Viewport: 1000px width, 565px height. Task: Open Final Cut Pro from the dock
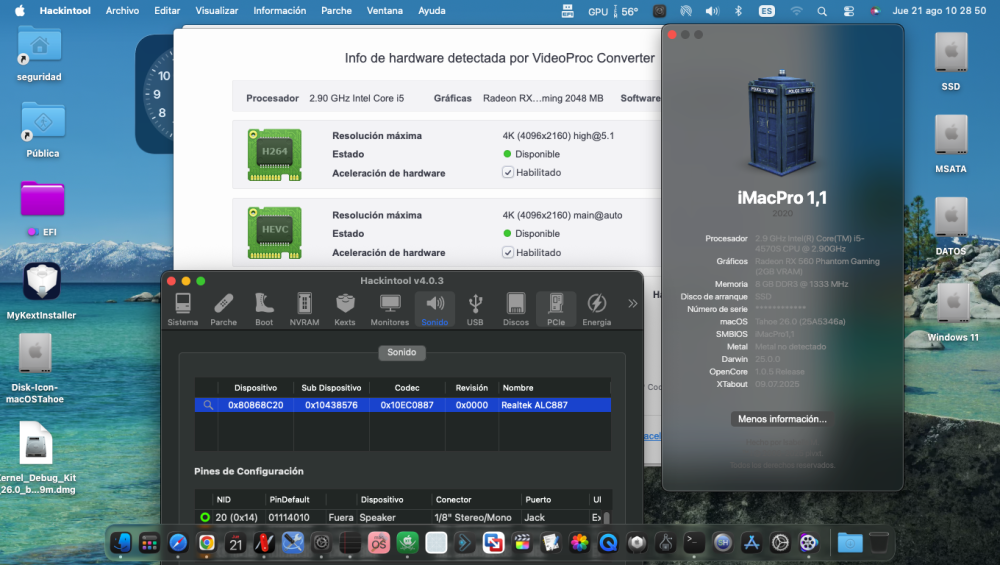tap(522, 543)
